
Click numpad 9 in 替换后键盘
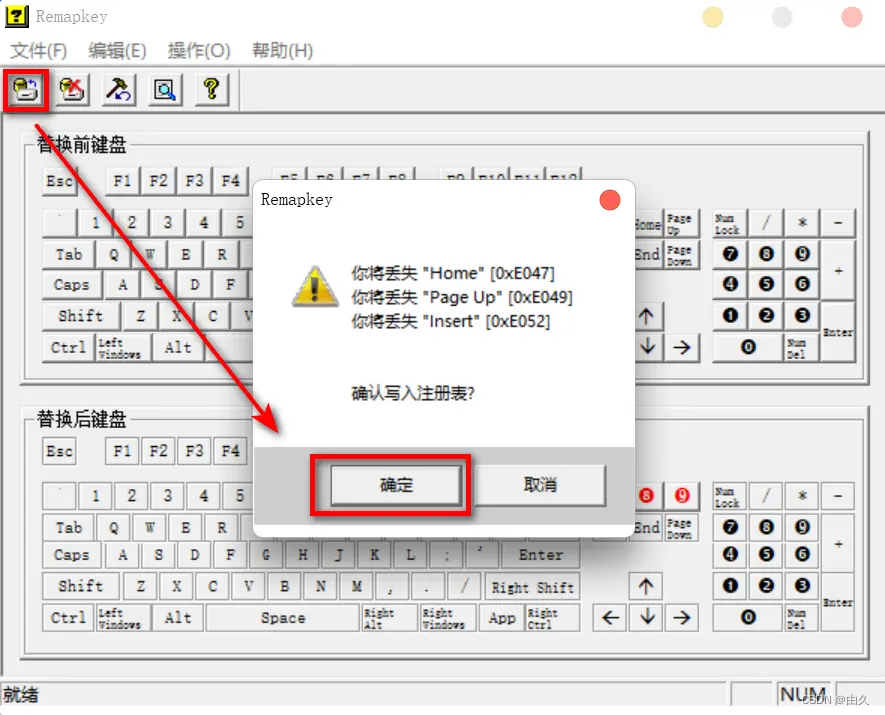[x=801, y=527]
